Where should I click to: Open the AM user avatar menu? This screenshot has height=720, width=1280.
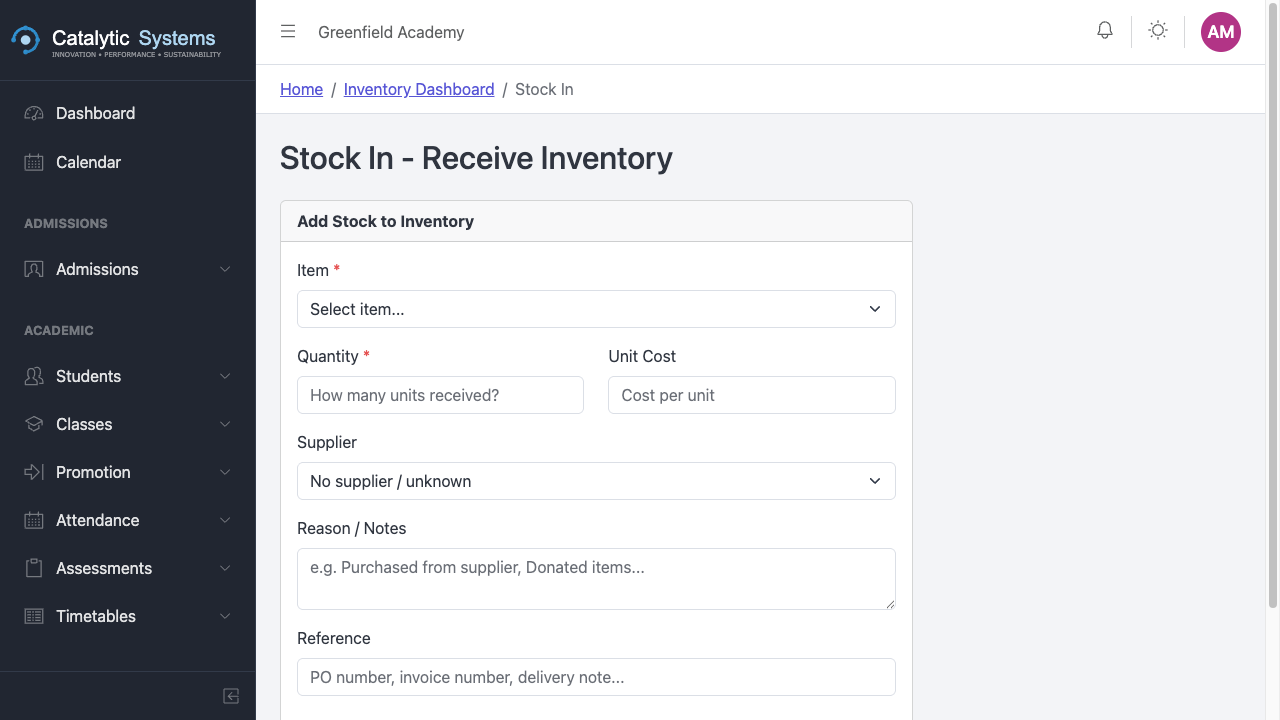pyautogui.click(x=1221, y=32)
